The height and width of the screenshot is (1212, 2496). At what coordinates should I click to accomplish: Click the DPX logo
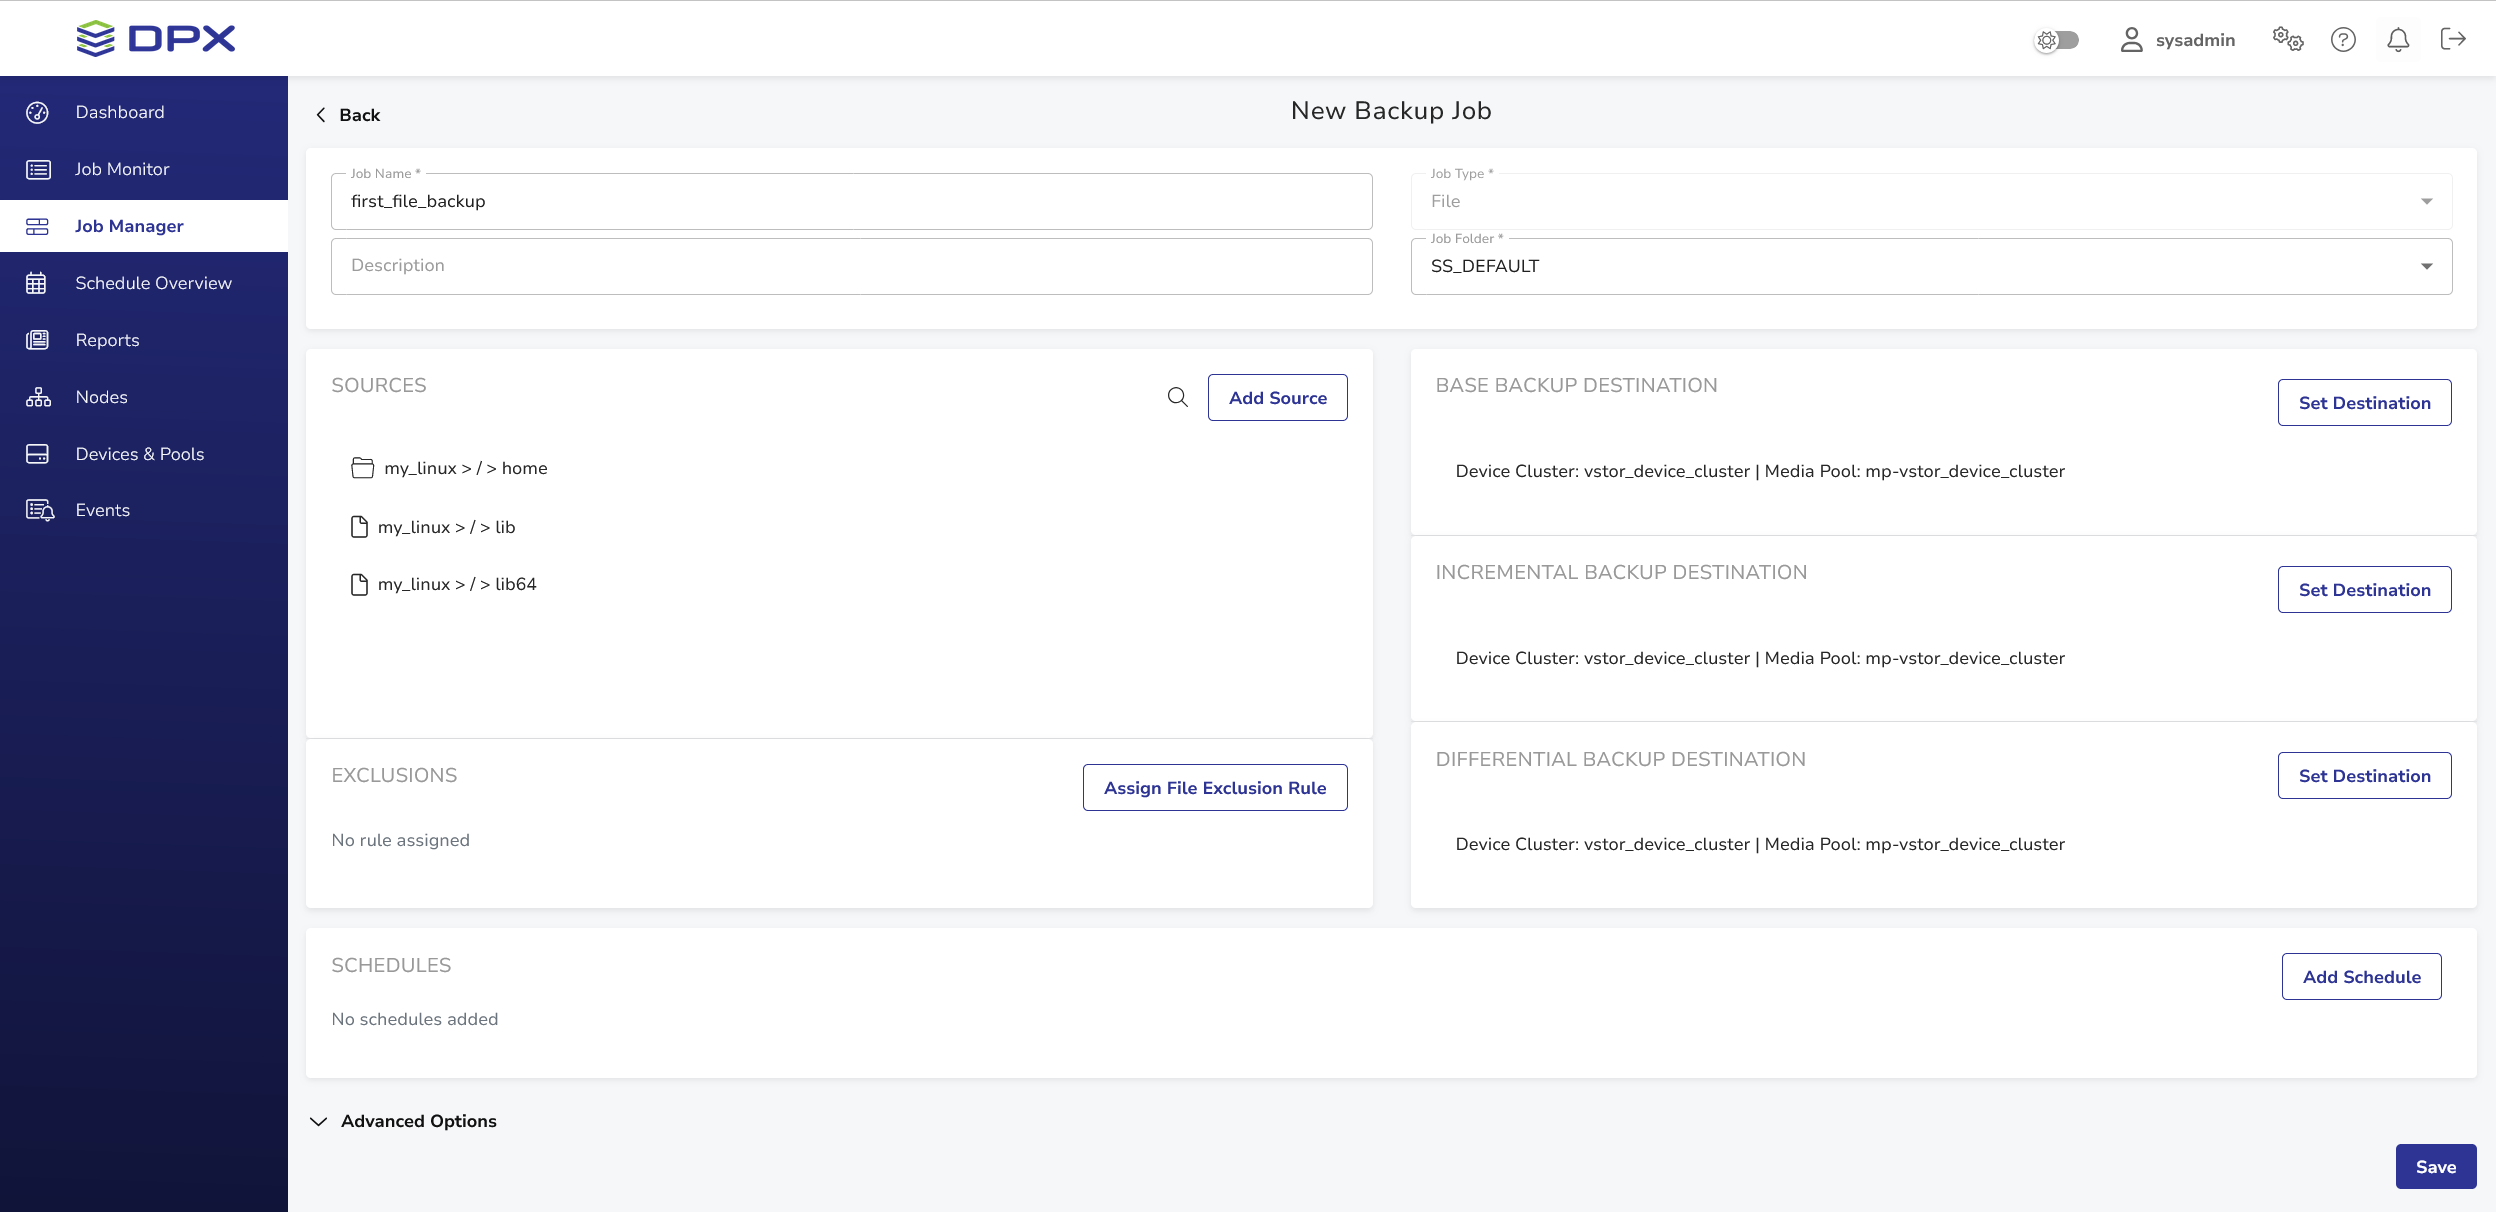coord(156,39)
